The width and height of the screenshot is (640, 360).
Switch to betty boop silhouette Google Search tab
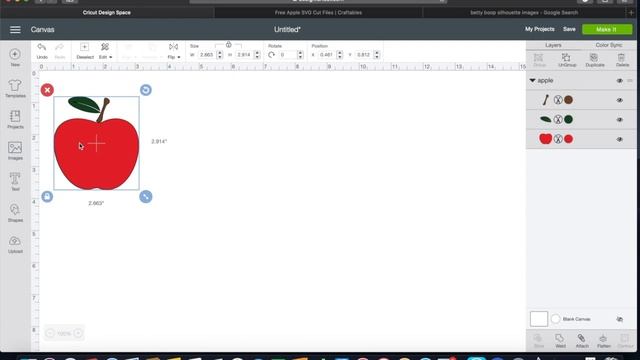tap(524, 13)
